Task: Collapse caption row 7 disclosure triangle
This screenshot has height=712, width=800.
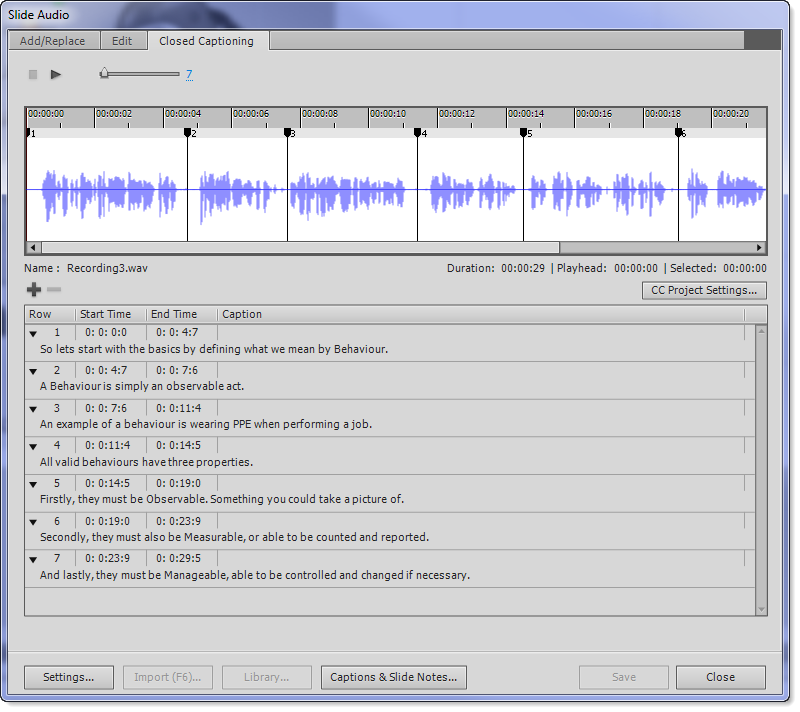Action: [x=33, y=558]
